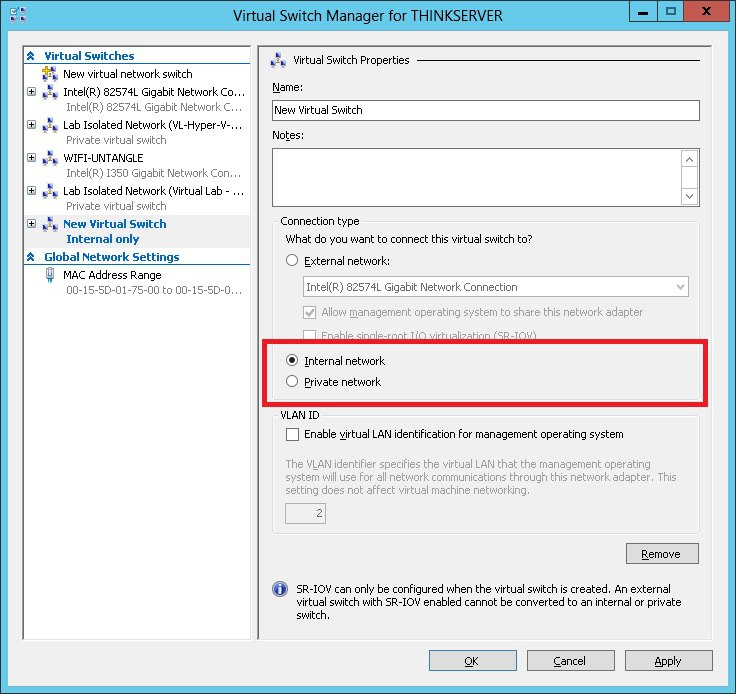Click the Notes scrollbar up arrow
The image size is (736, 694).
coord(689,160)
